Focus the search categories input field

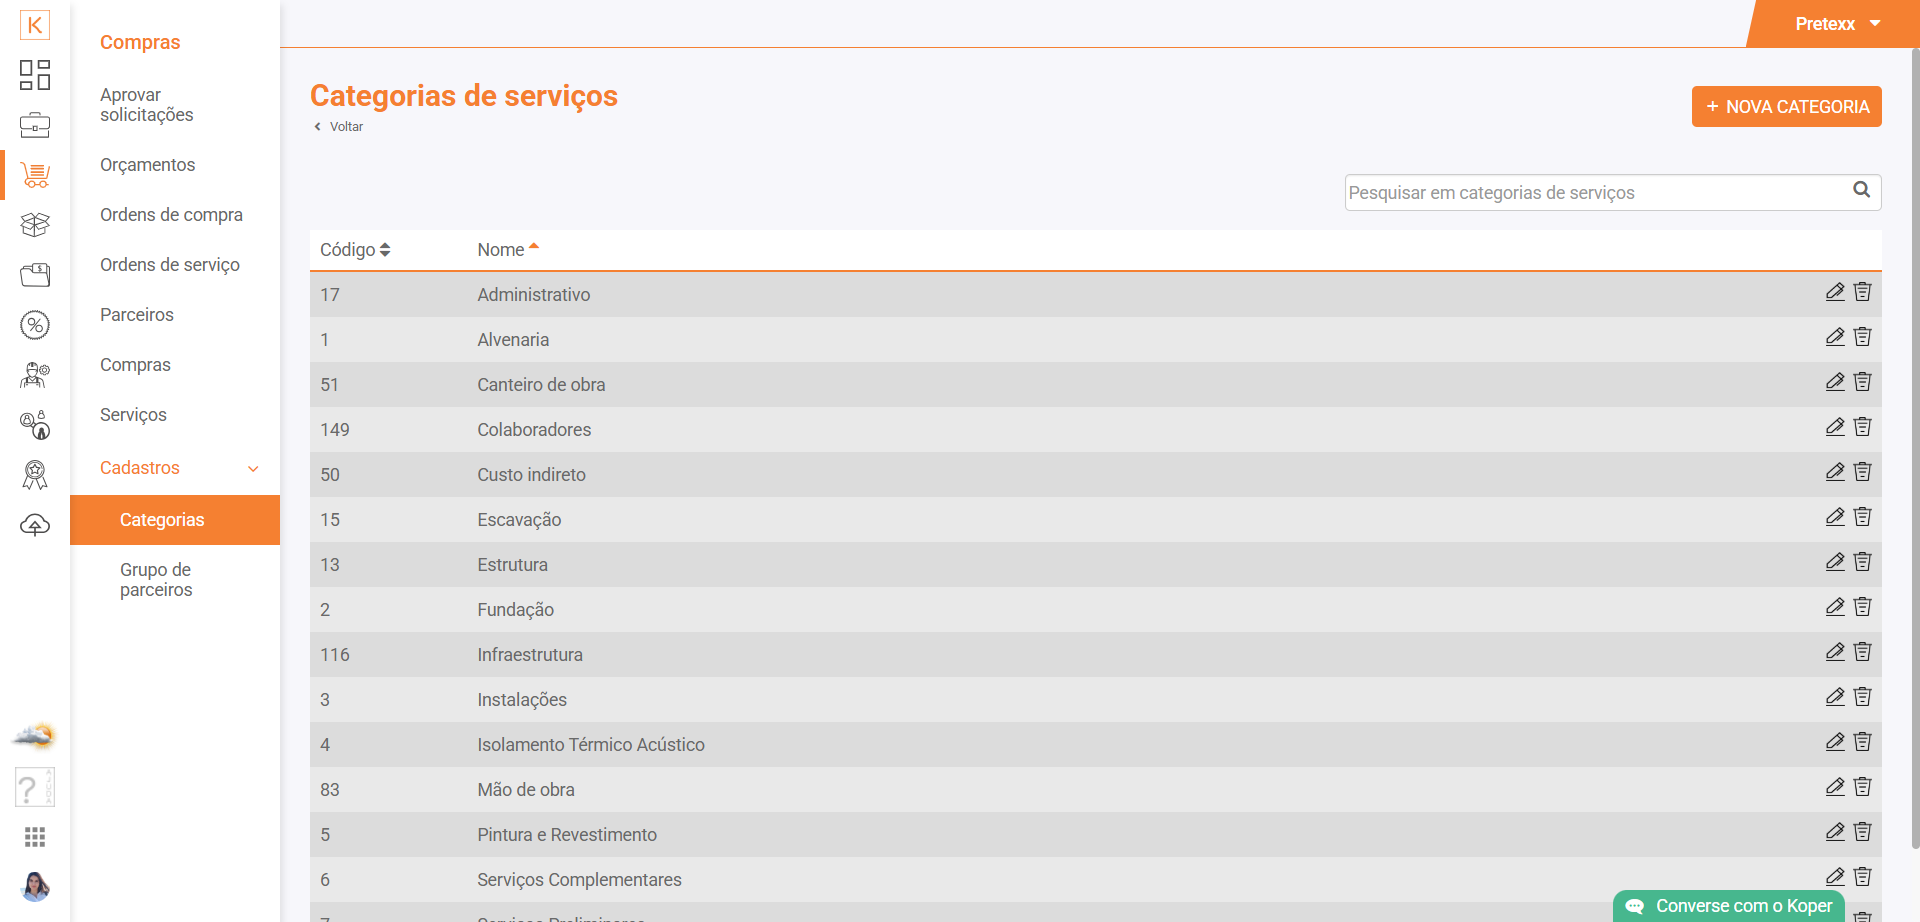click(x=1595, y=193)
